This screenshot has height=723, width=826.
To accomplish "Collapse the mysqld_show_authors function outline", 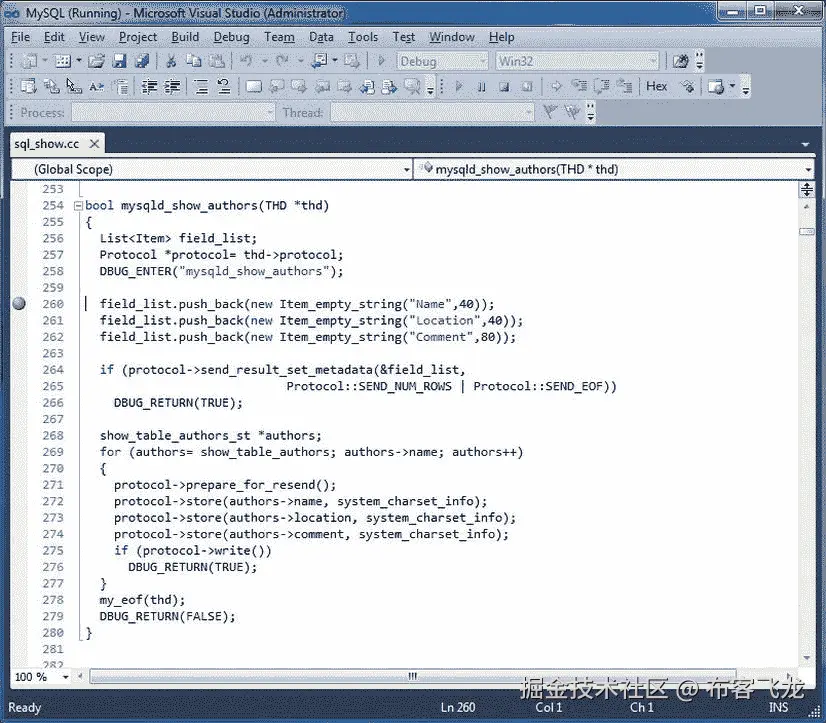I will (x=78, y=206).
